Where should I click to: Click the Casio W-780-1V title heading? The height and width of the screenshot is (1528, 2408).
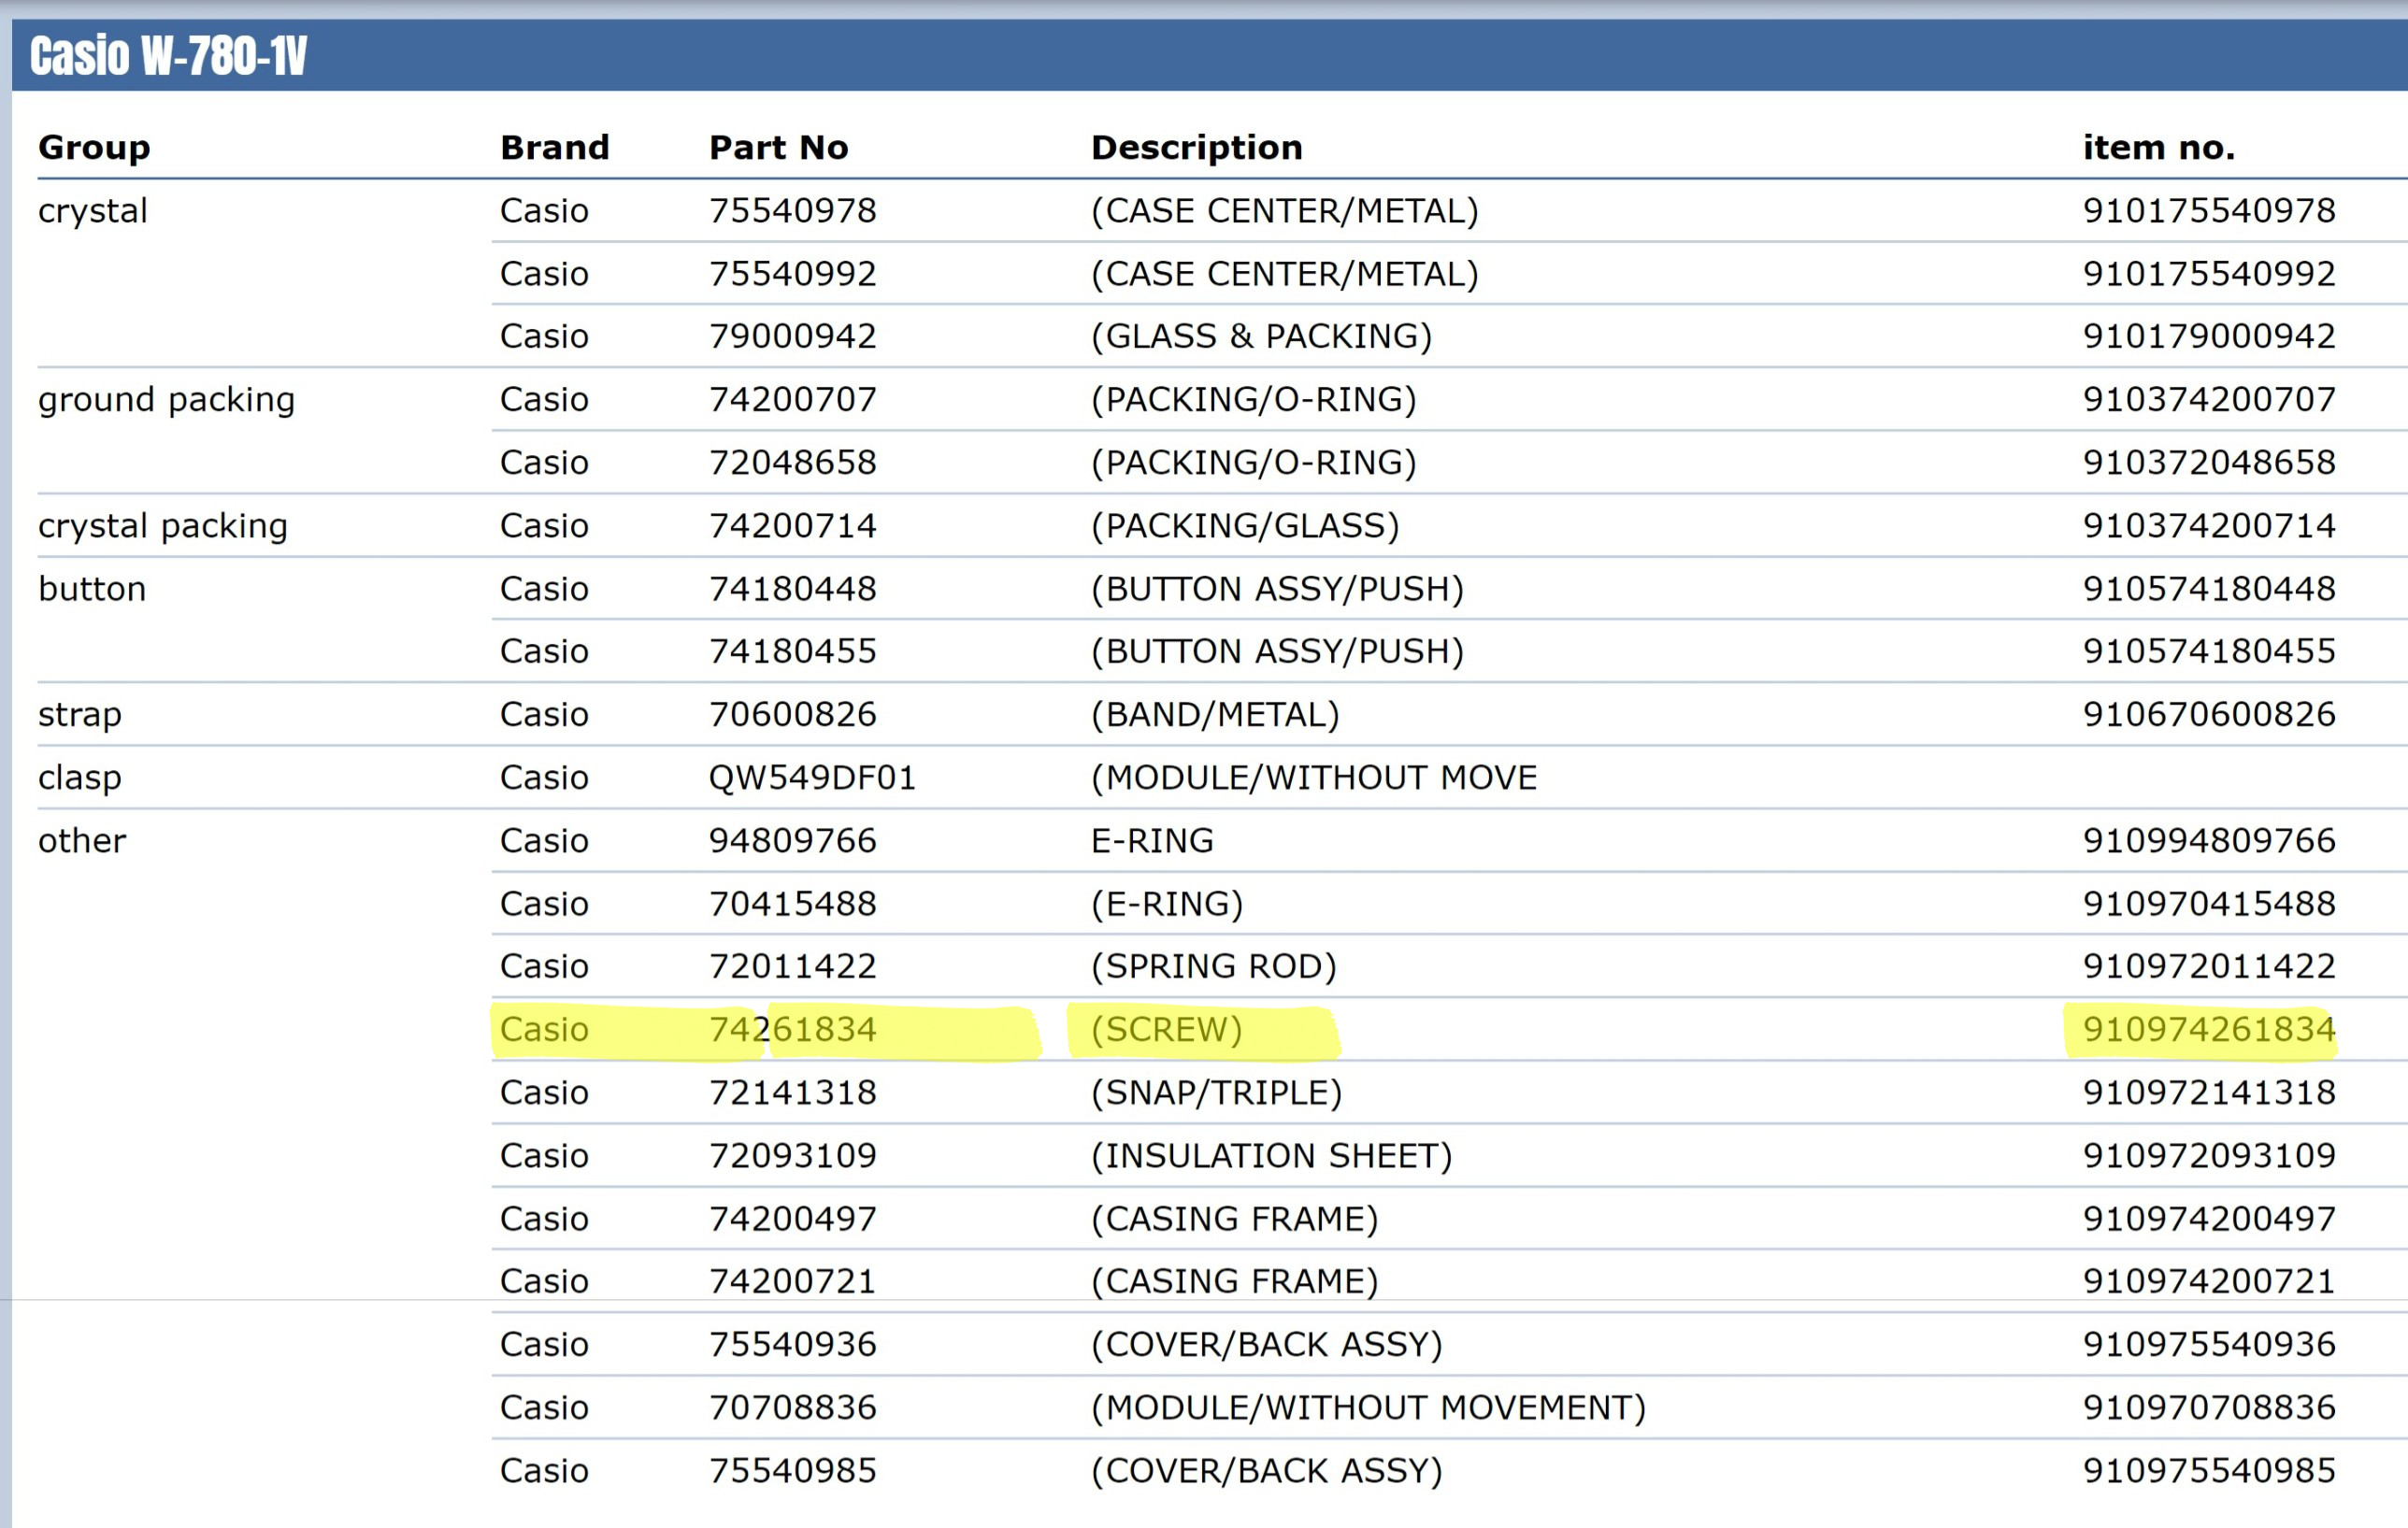click(168, 56)
